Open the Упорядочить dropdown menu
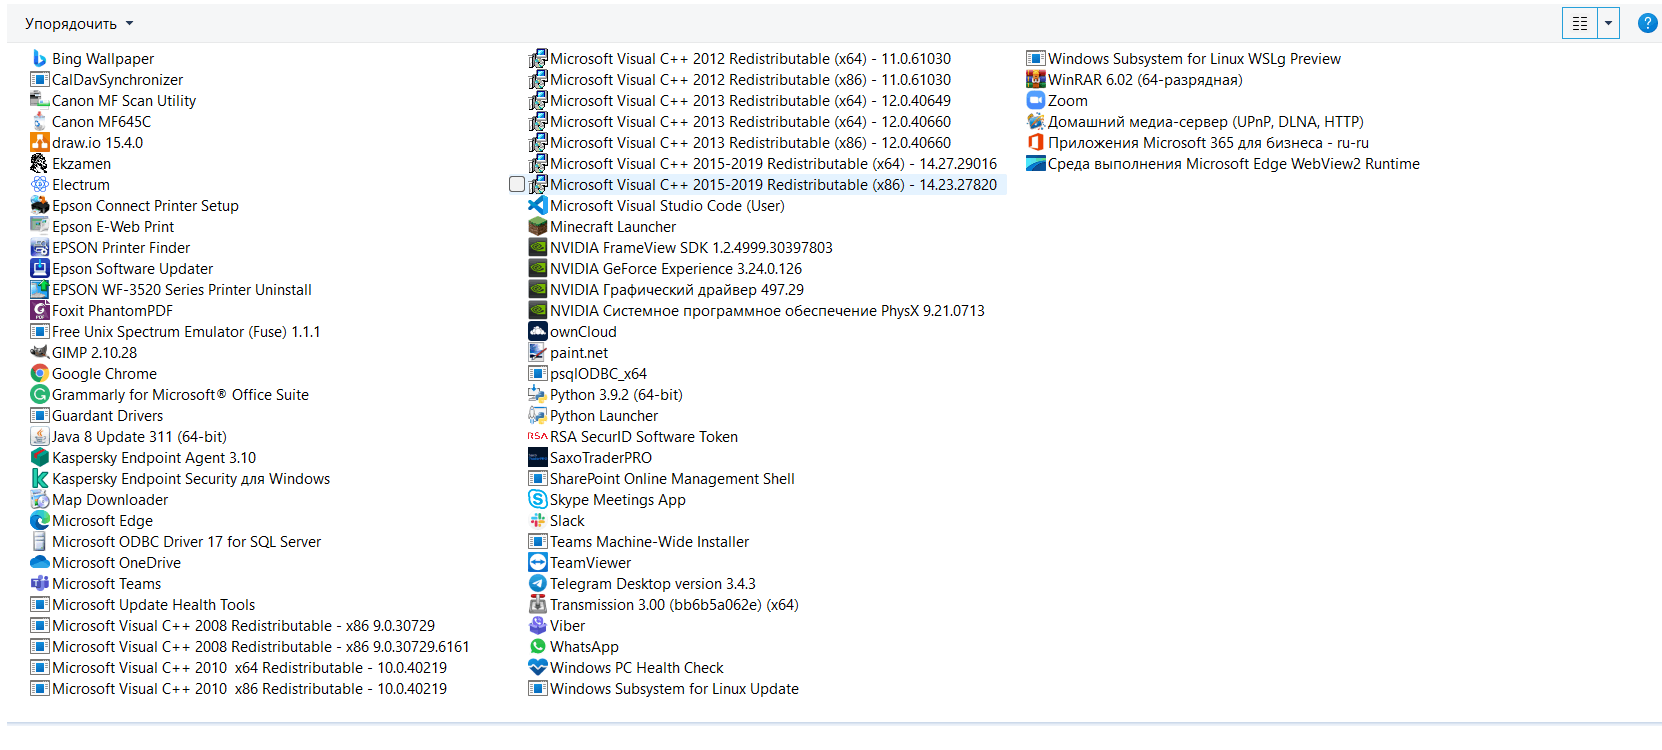Viewport: 1662px width, 750px height. (79, 23)
